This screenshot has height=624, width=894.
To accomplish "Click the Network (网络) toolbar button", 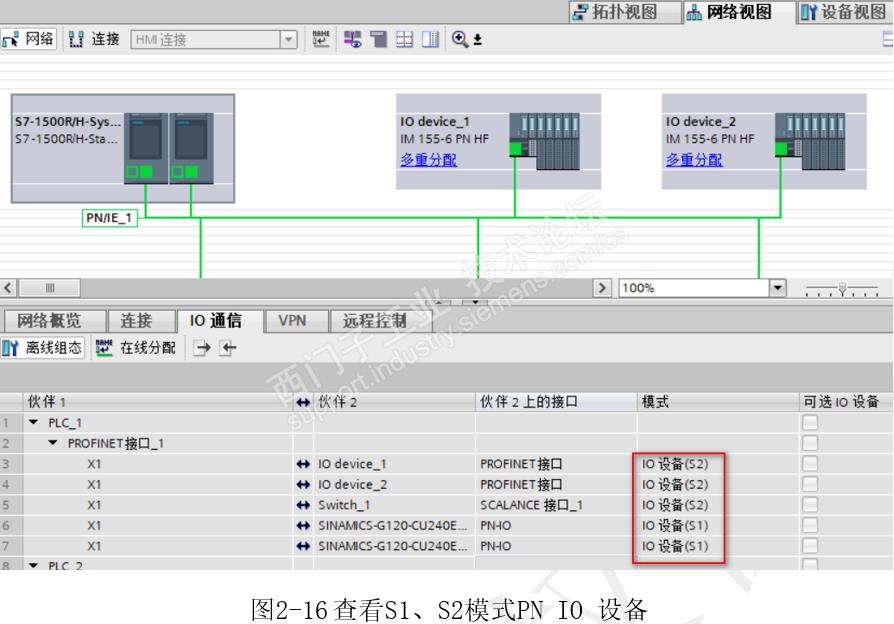I will 29,39.
